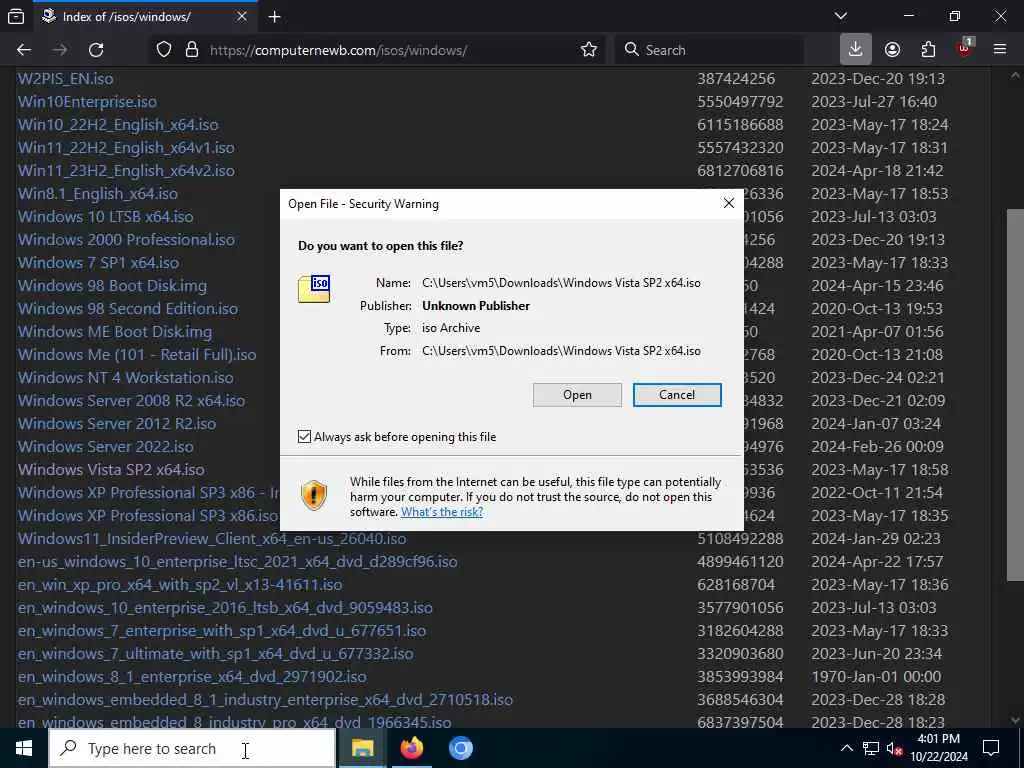1024x768 pixels.
Task: Uncheck 'Always ask before opening this file'
Action: point(304,436)
